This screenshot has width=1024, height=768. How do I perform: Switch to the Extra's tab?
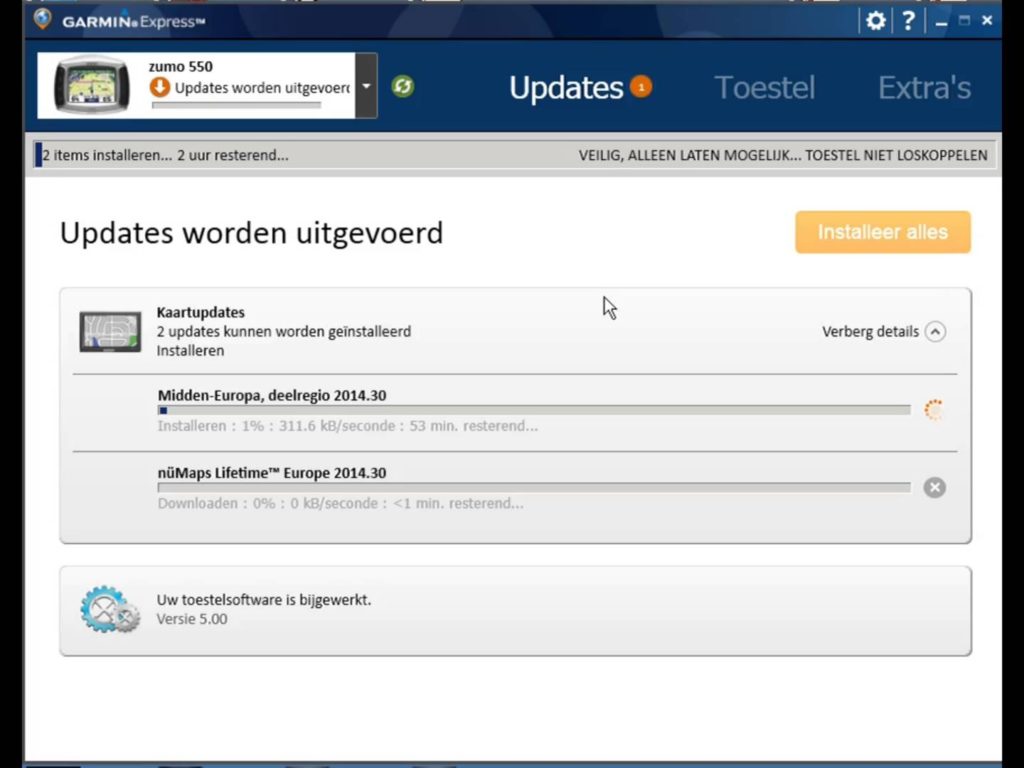tap(923, 88)
